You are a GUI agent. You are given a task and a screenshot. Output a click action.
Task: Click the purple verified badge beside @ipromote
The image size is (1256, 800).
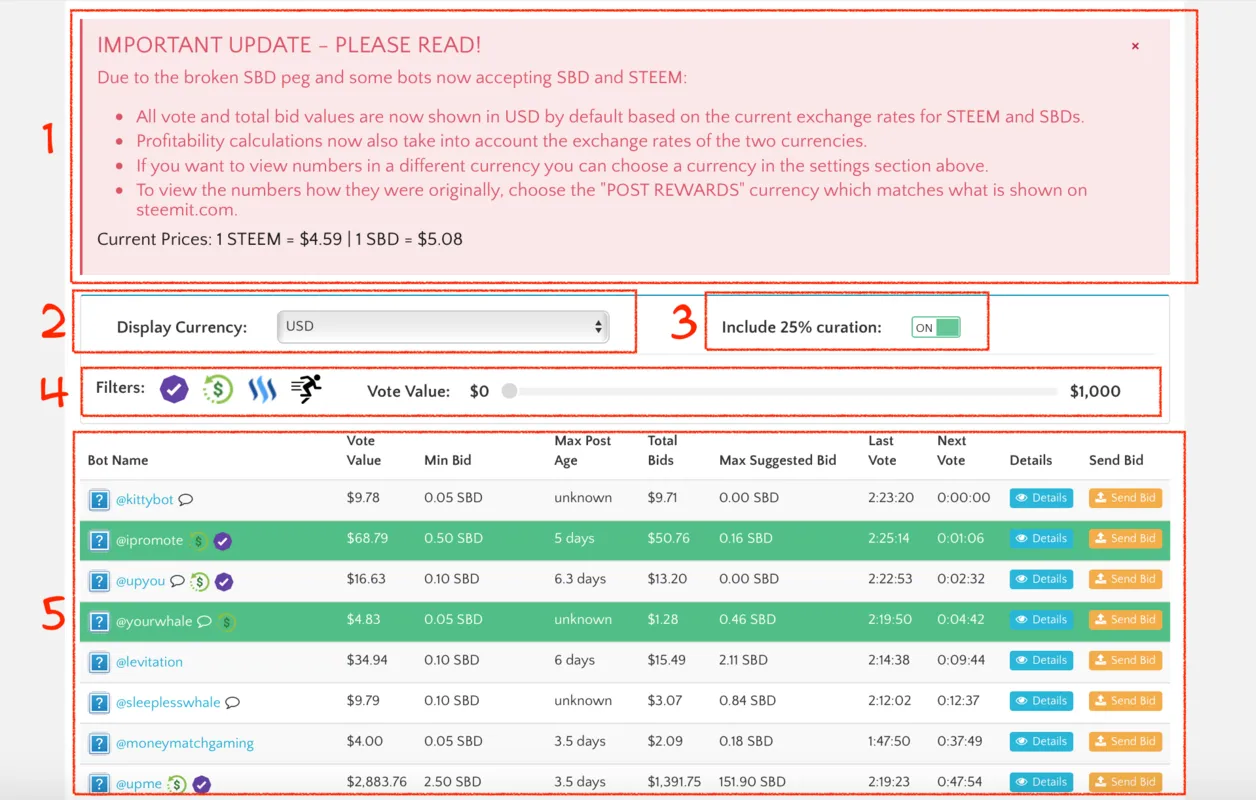[x=223, y=541]
